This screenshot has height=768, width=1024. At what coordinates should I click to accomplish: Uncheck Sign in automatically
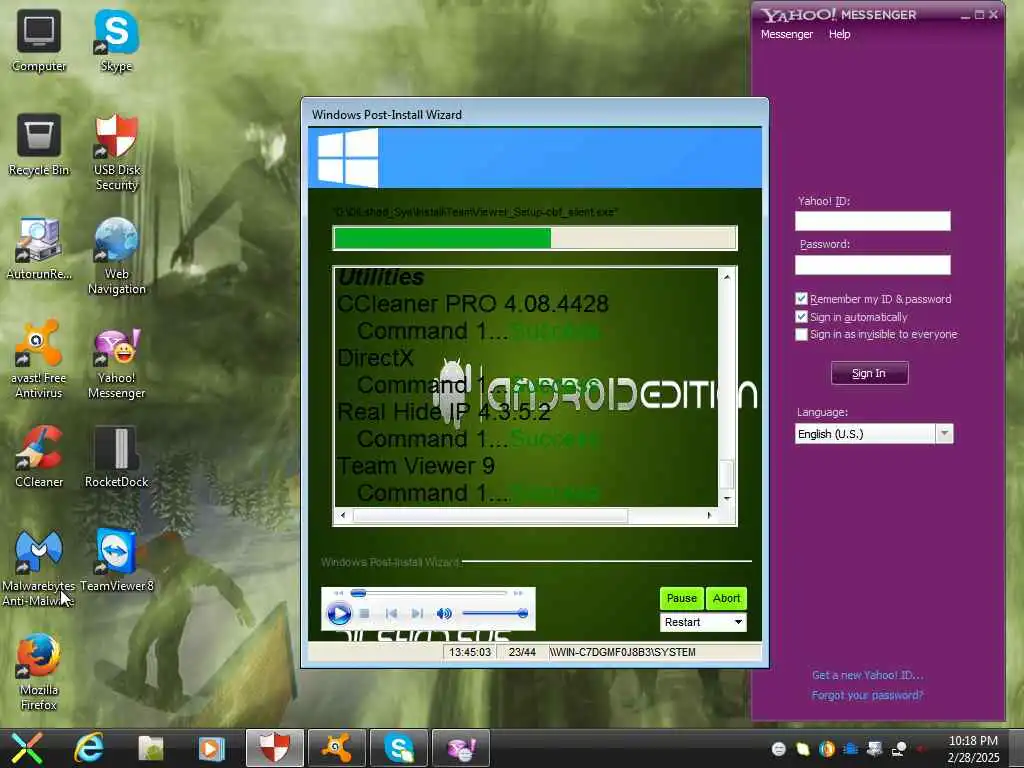click(x=801, y=317)
